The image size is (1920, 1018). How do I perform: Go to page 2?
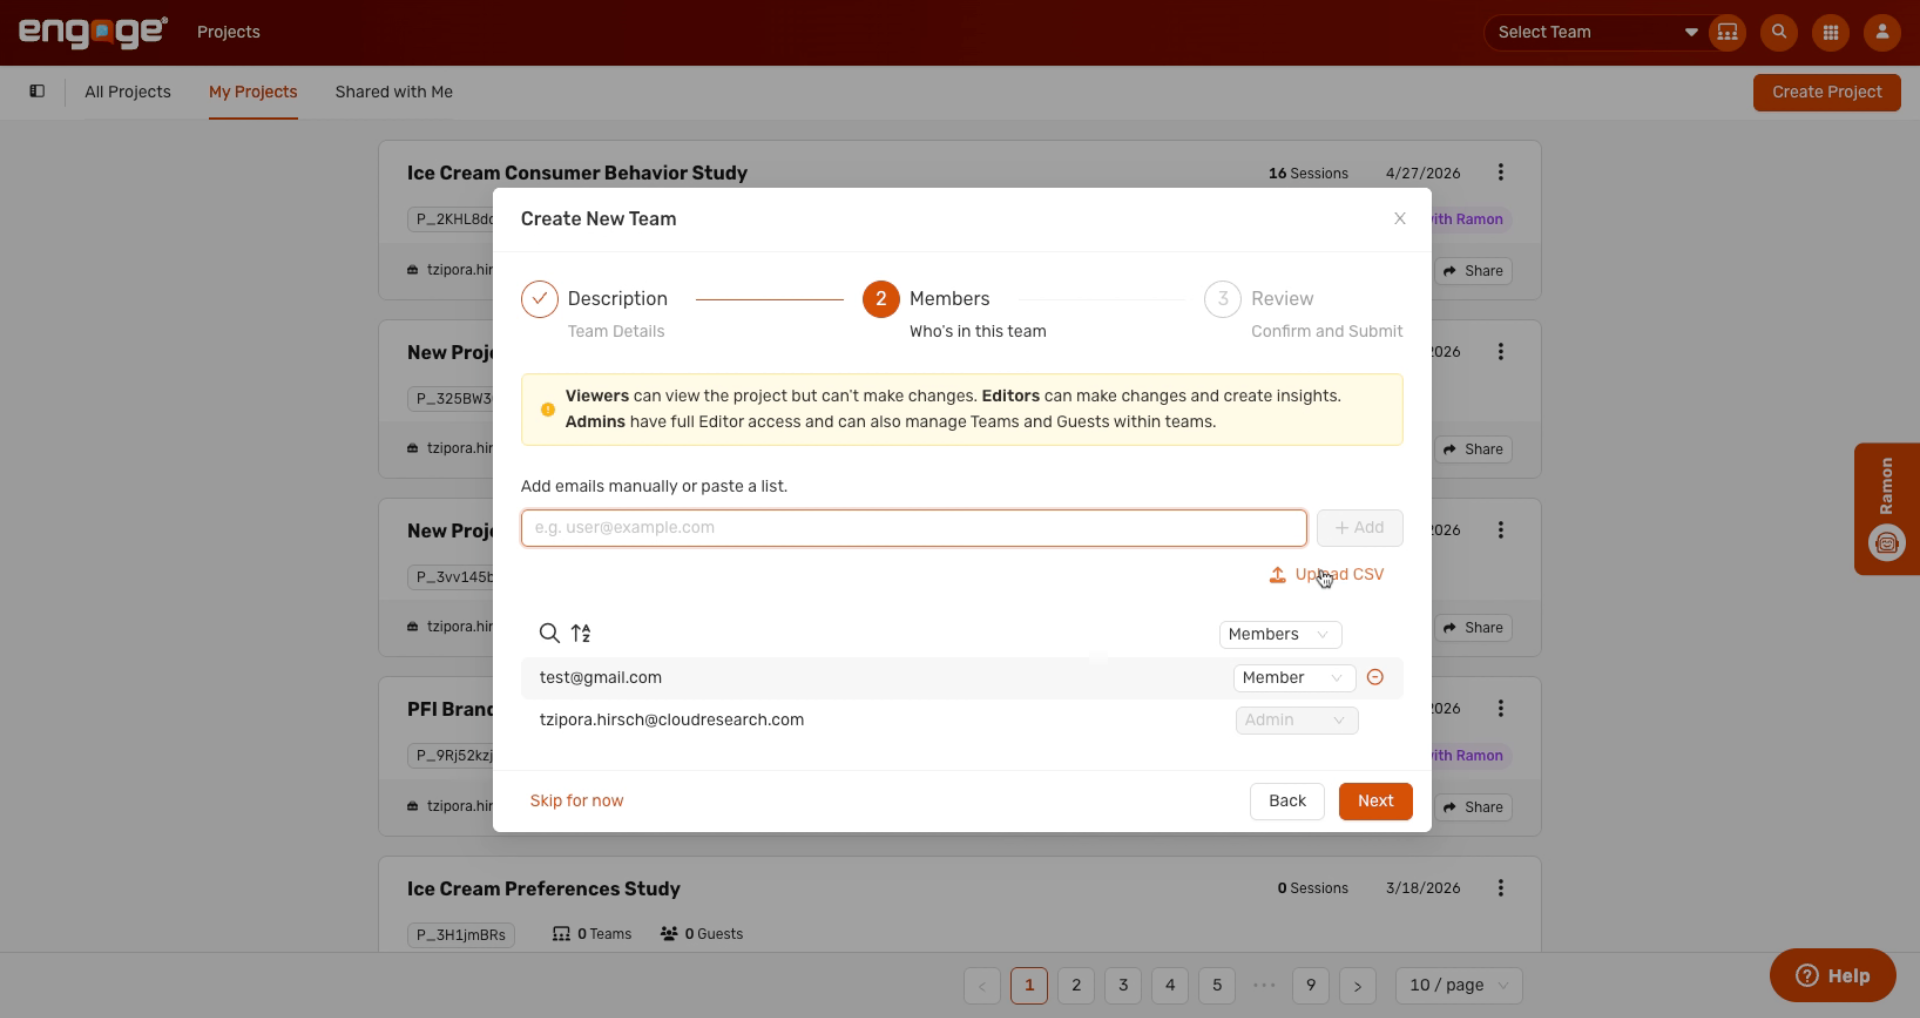coord(1076,985)
